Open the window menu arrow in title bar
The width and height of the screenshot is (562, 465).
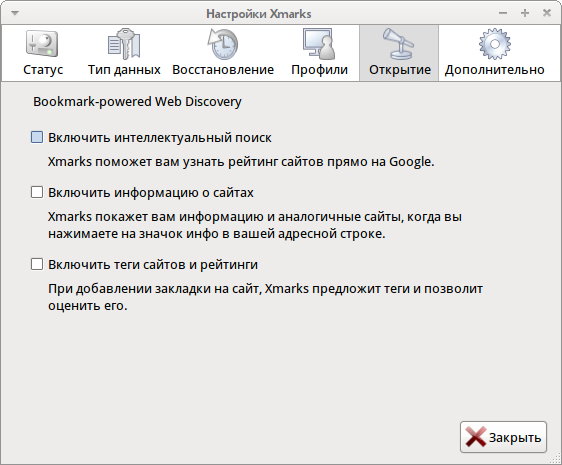click(15, 13)
